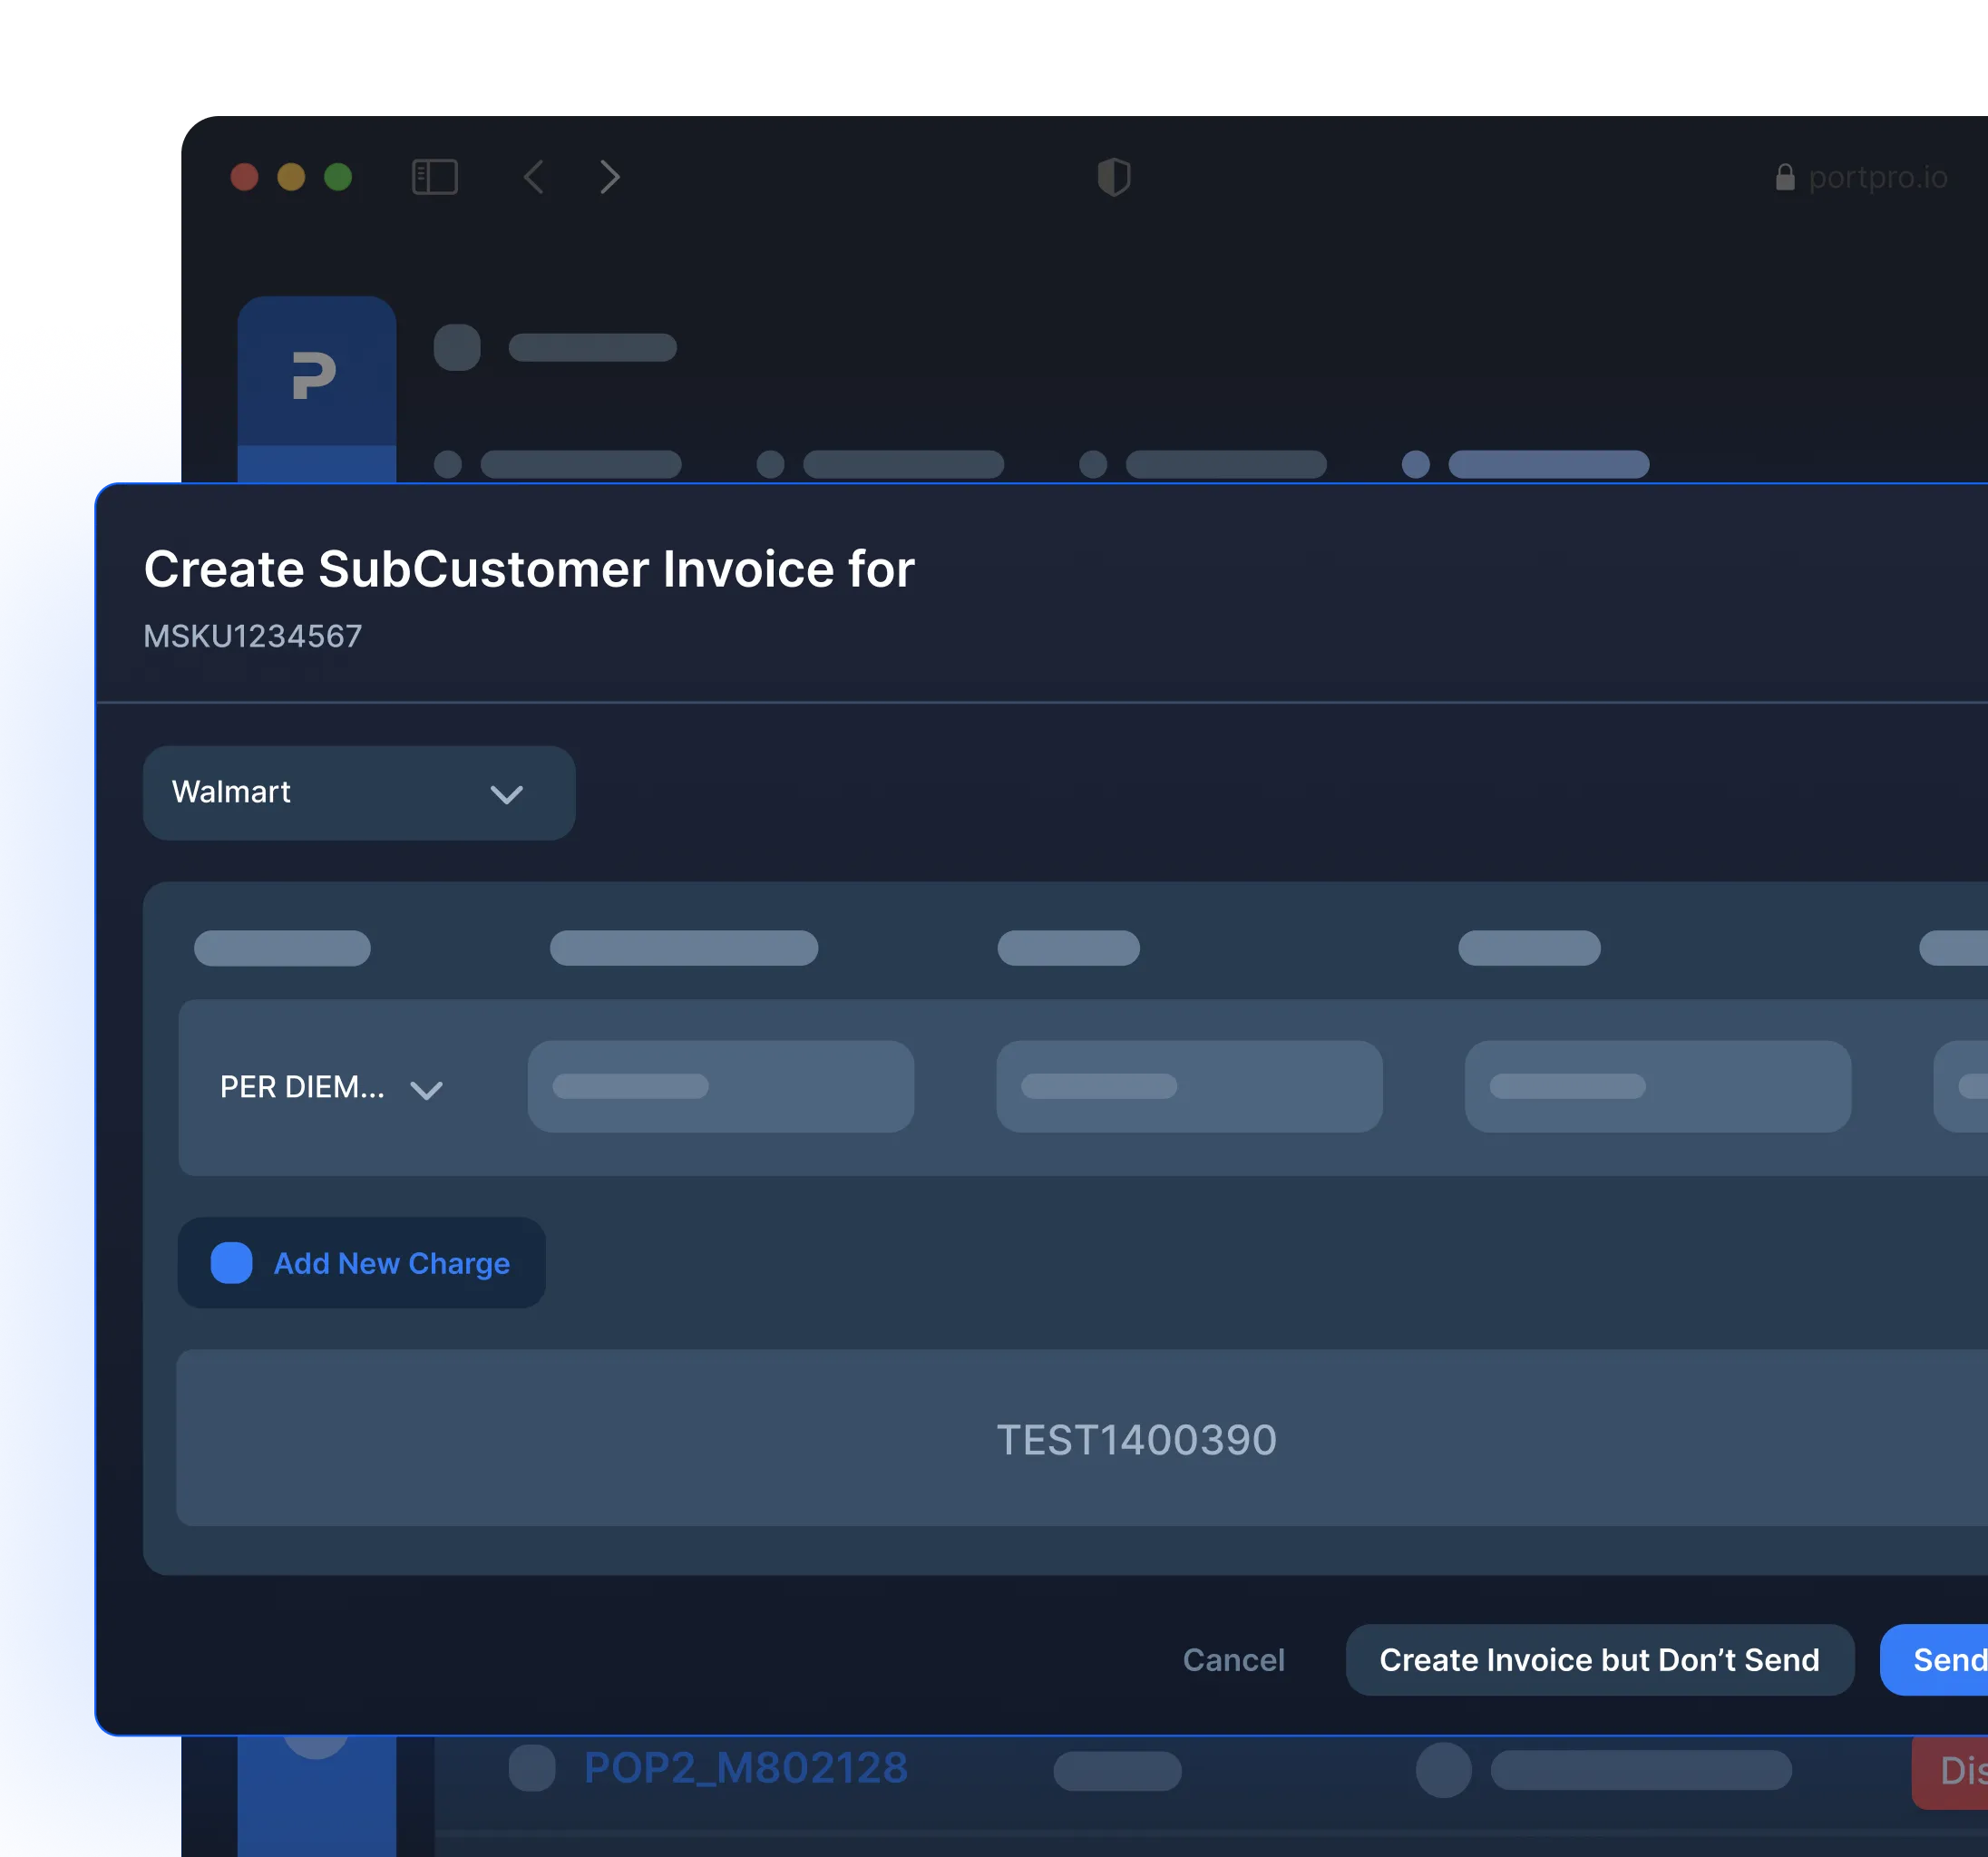Click the blue plus square icon
Screen dimensions: 1988x1857
point(231,1263)
